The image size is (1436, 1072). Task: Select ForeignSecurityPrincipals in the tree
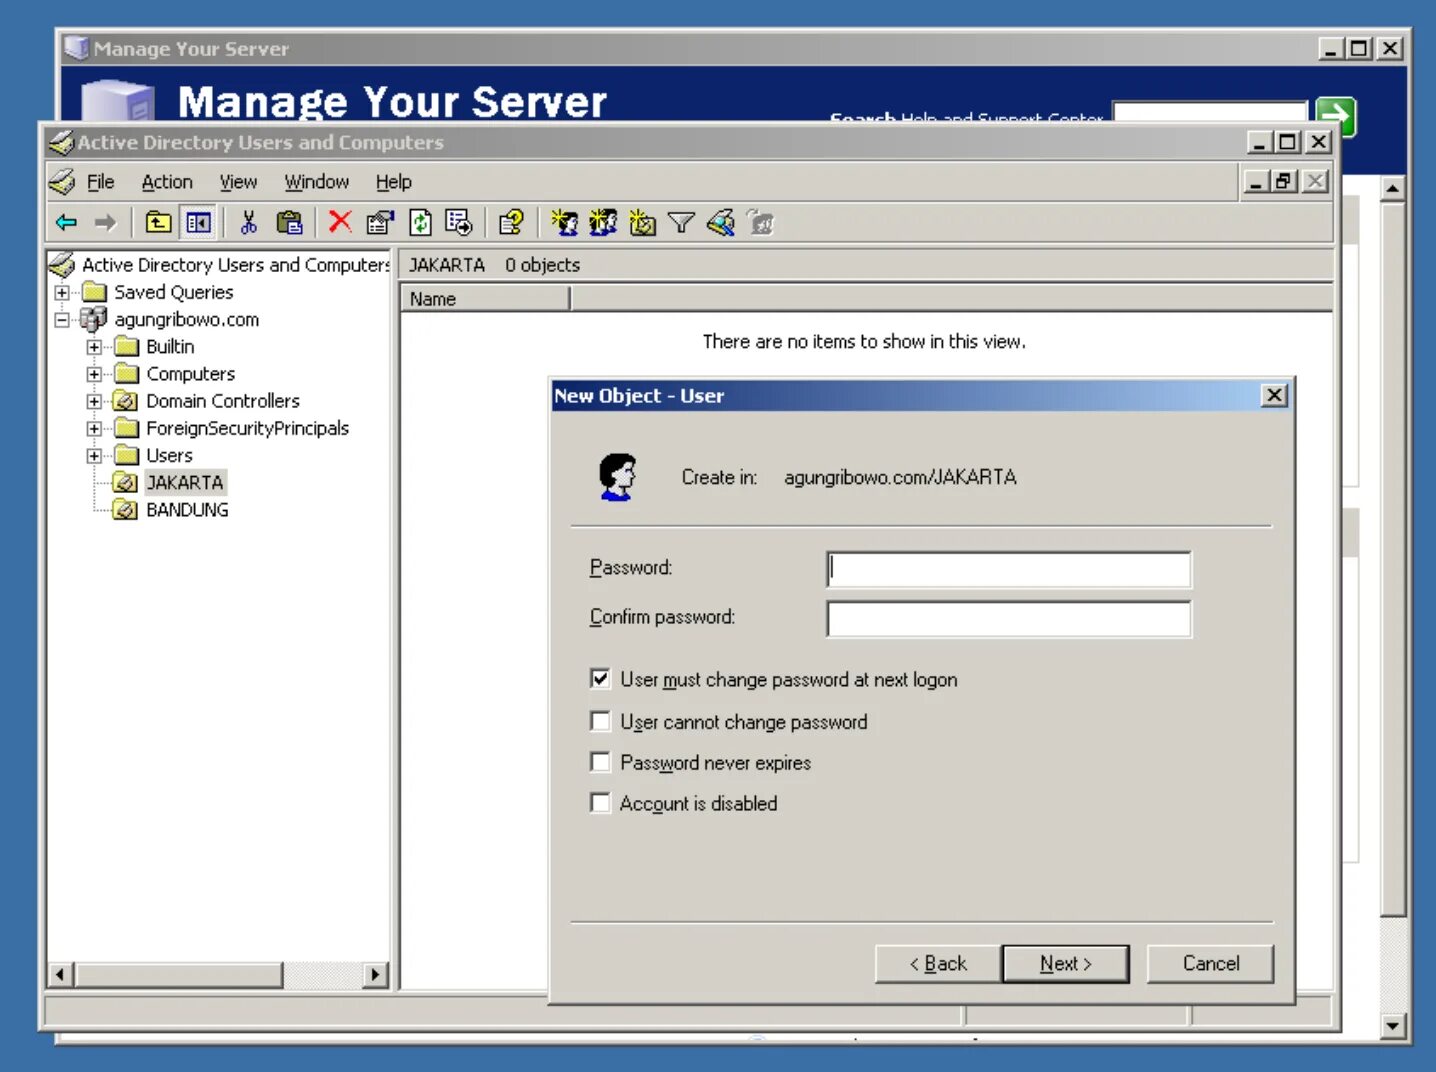click(x=247, y=428)
